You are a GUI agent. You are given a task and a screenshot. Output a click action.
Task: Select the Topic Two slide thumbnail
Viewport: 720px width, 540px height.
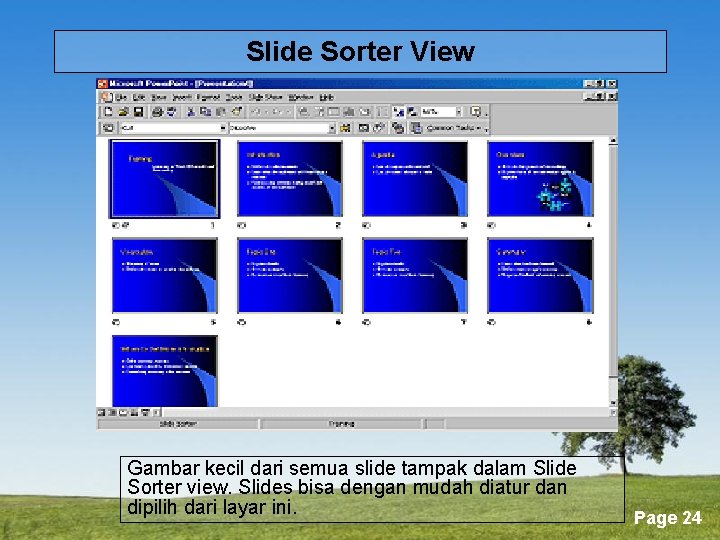pos(415,276)
